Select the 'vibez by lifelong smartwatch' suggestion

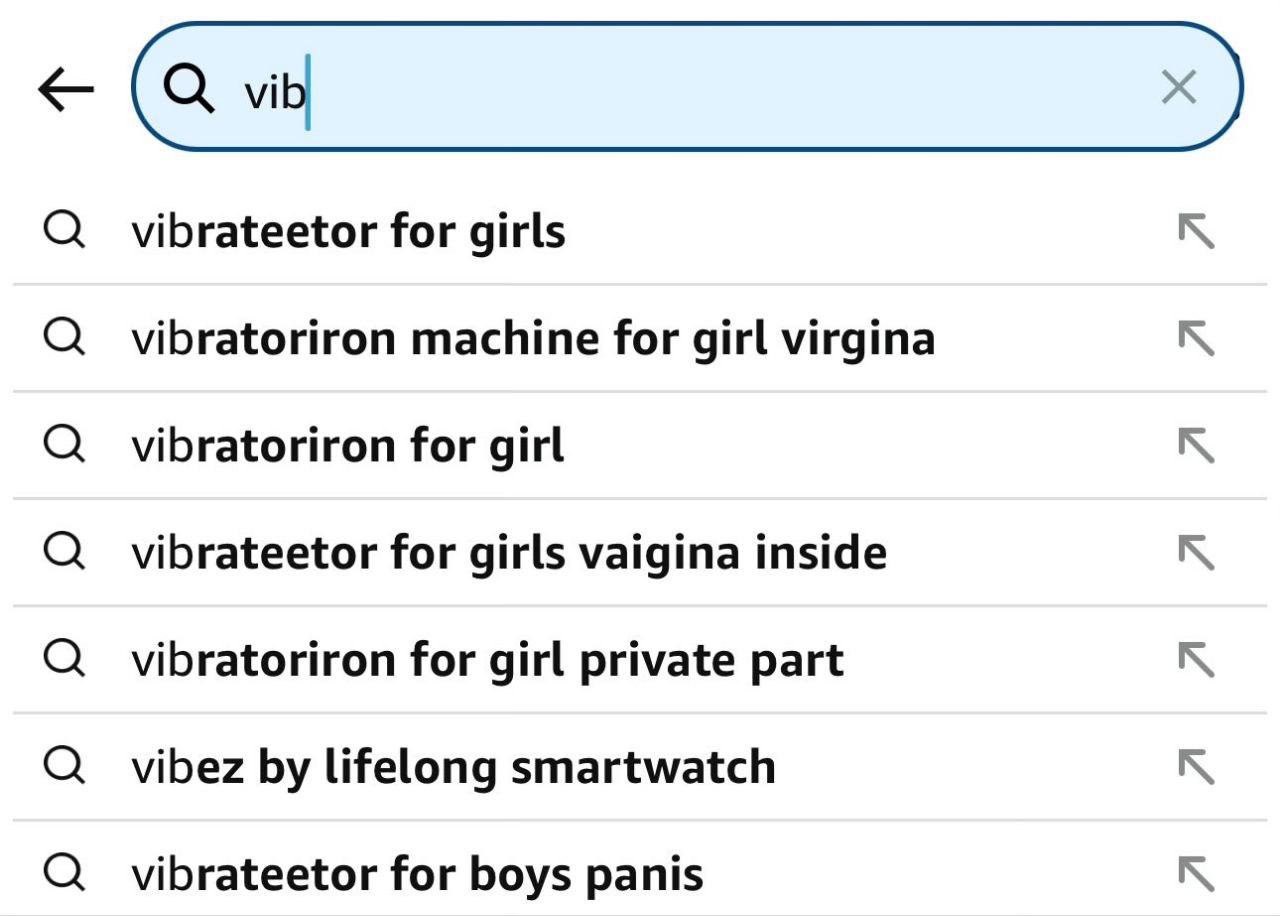(x=640, y=767)
